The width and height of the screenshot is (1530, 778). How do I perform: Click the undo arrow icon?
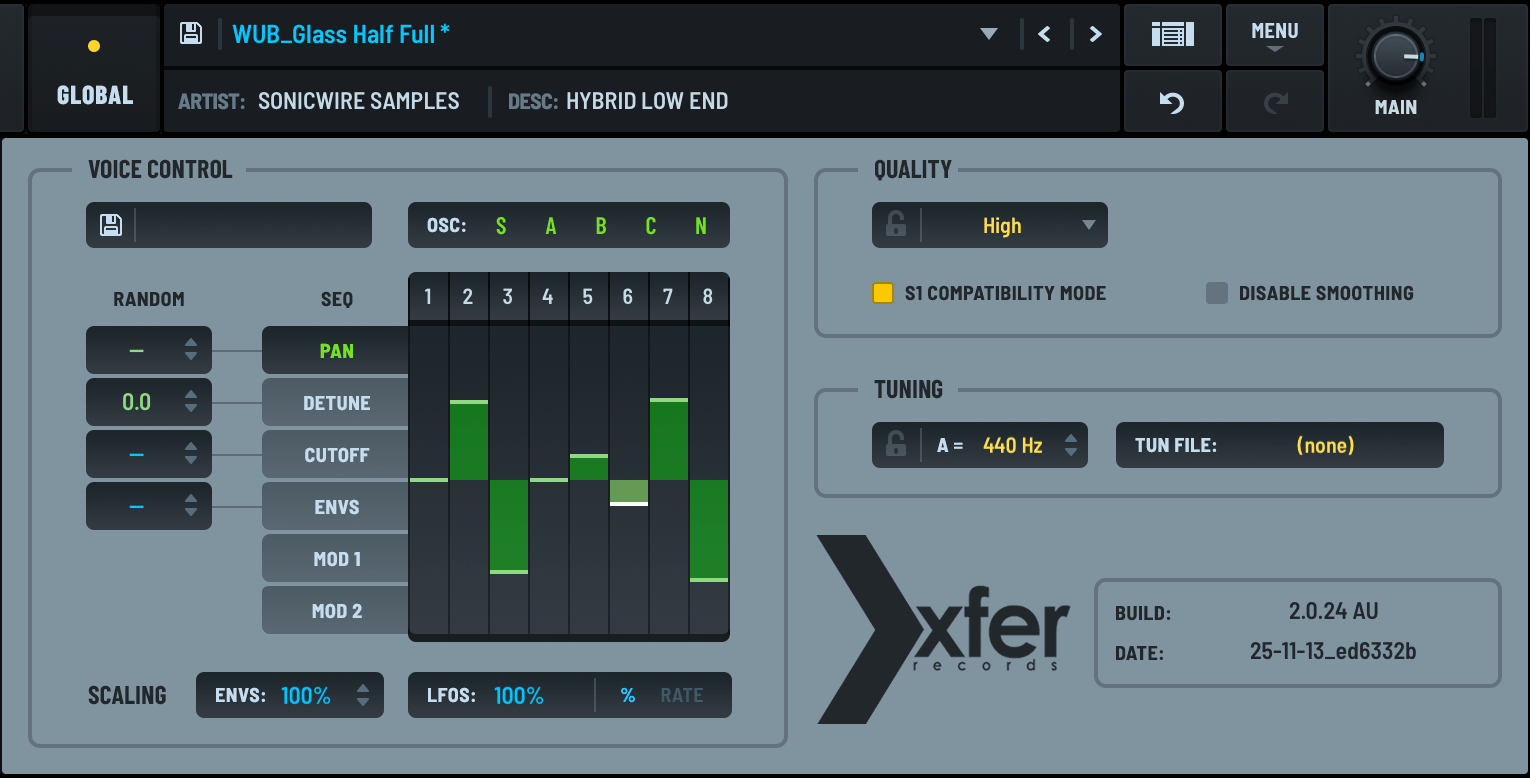(1172, 102)
